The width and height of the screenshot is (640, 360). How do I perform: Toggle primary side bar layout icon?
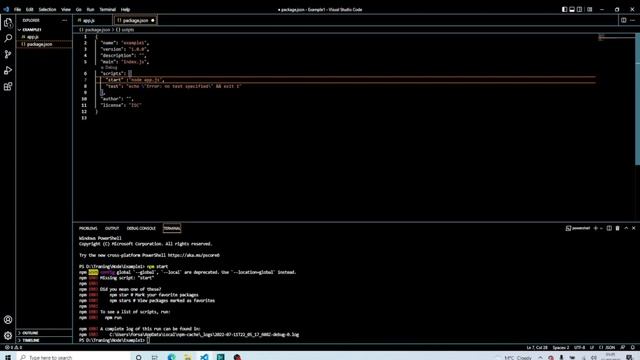point(564,9)
